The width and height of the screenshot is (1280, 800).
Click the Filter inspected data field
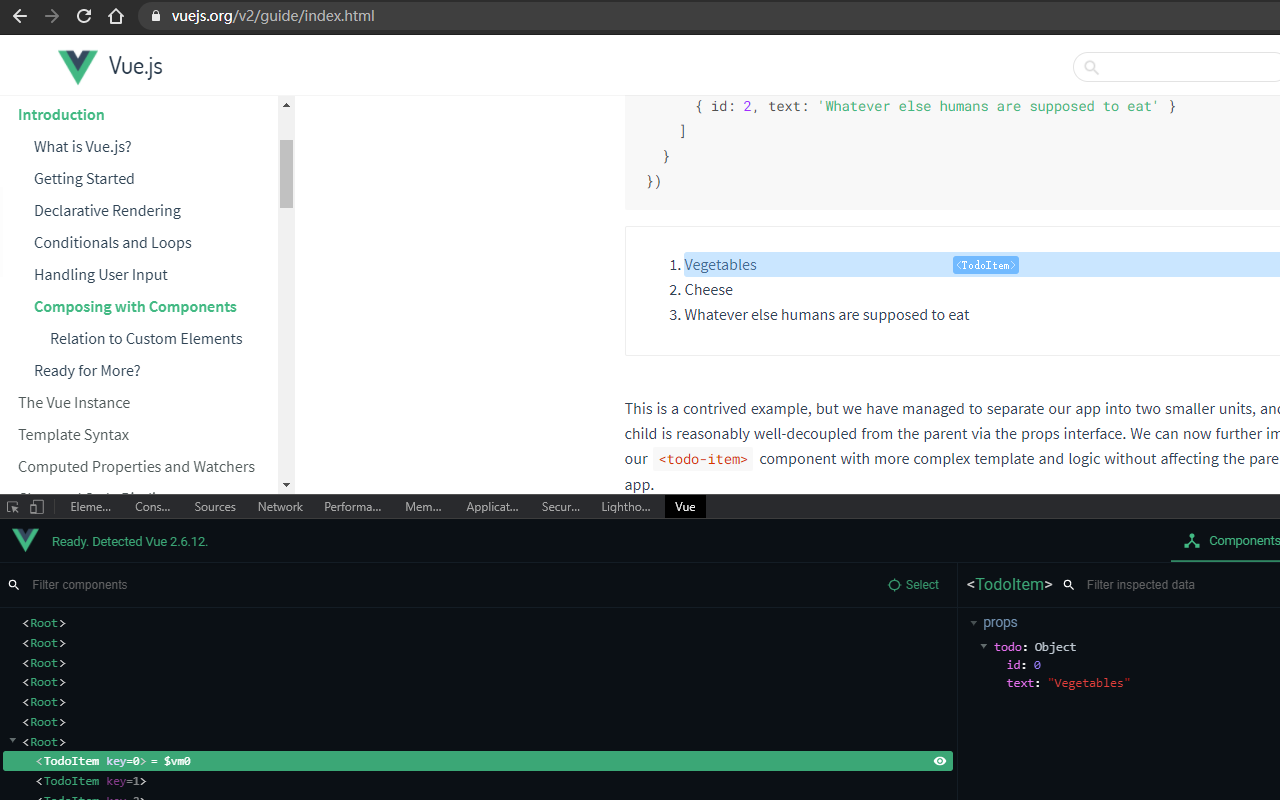point(1150,585)
